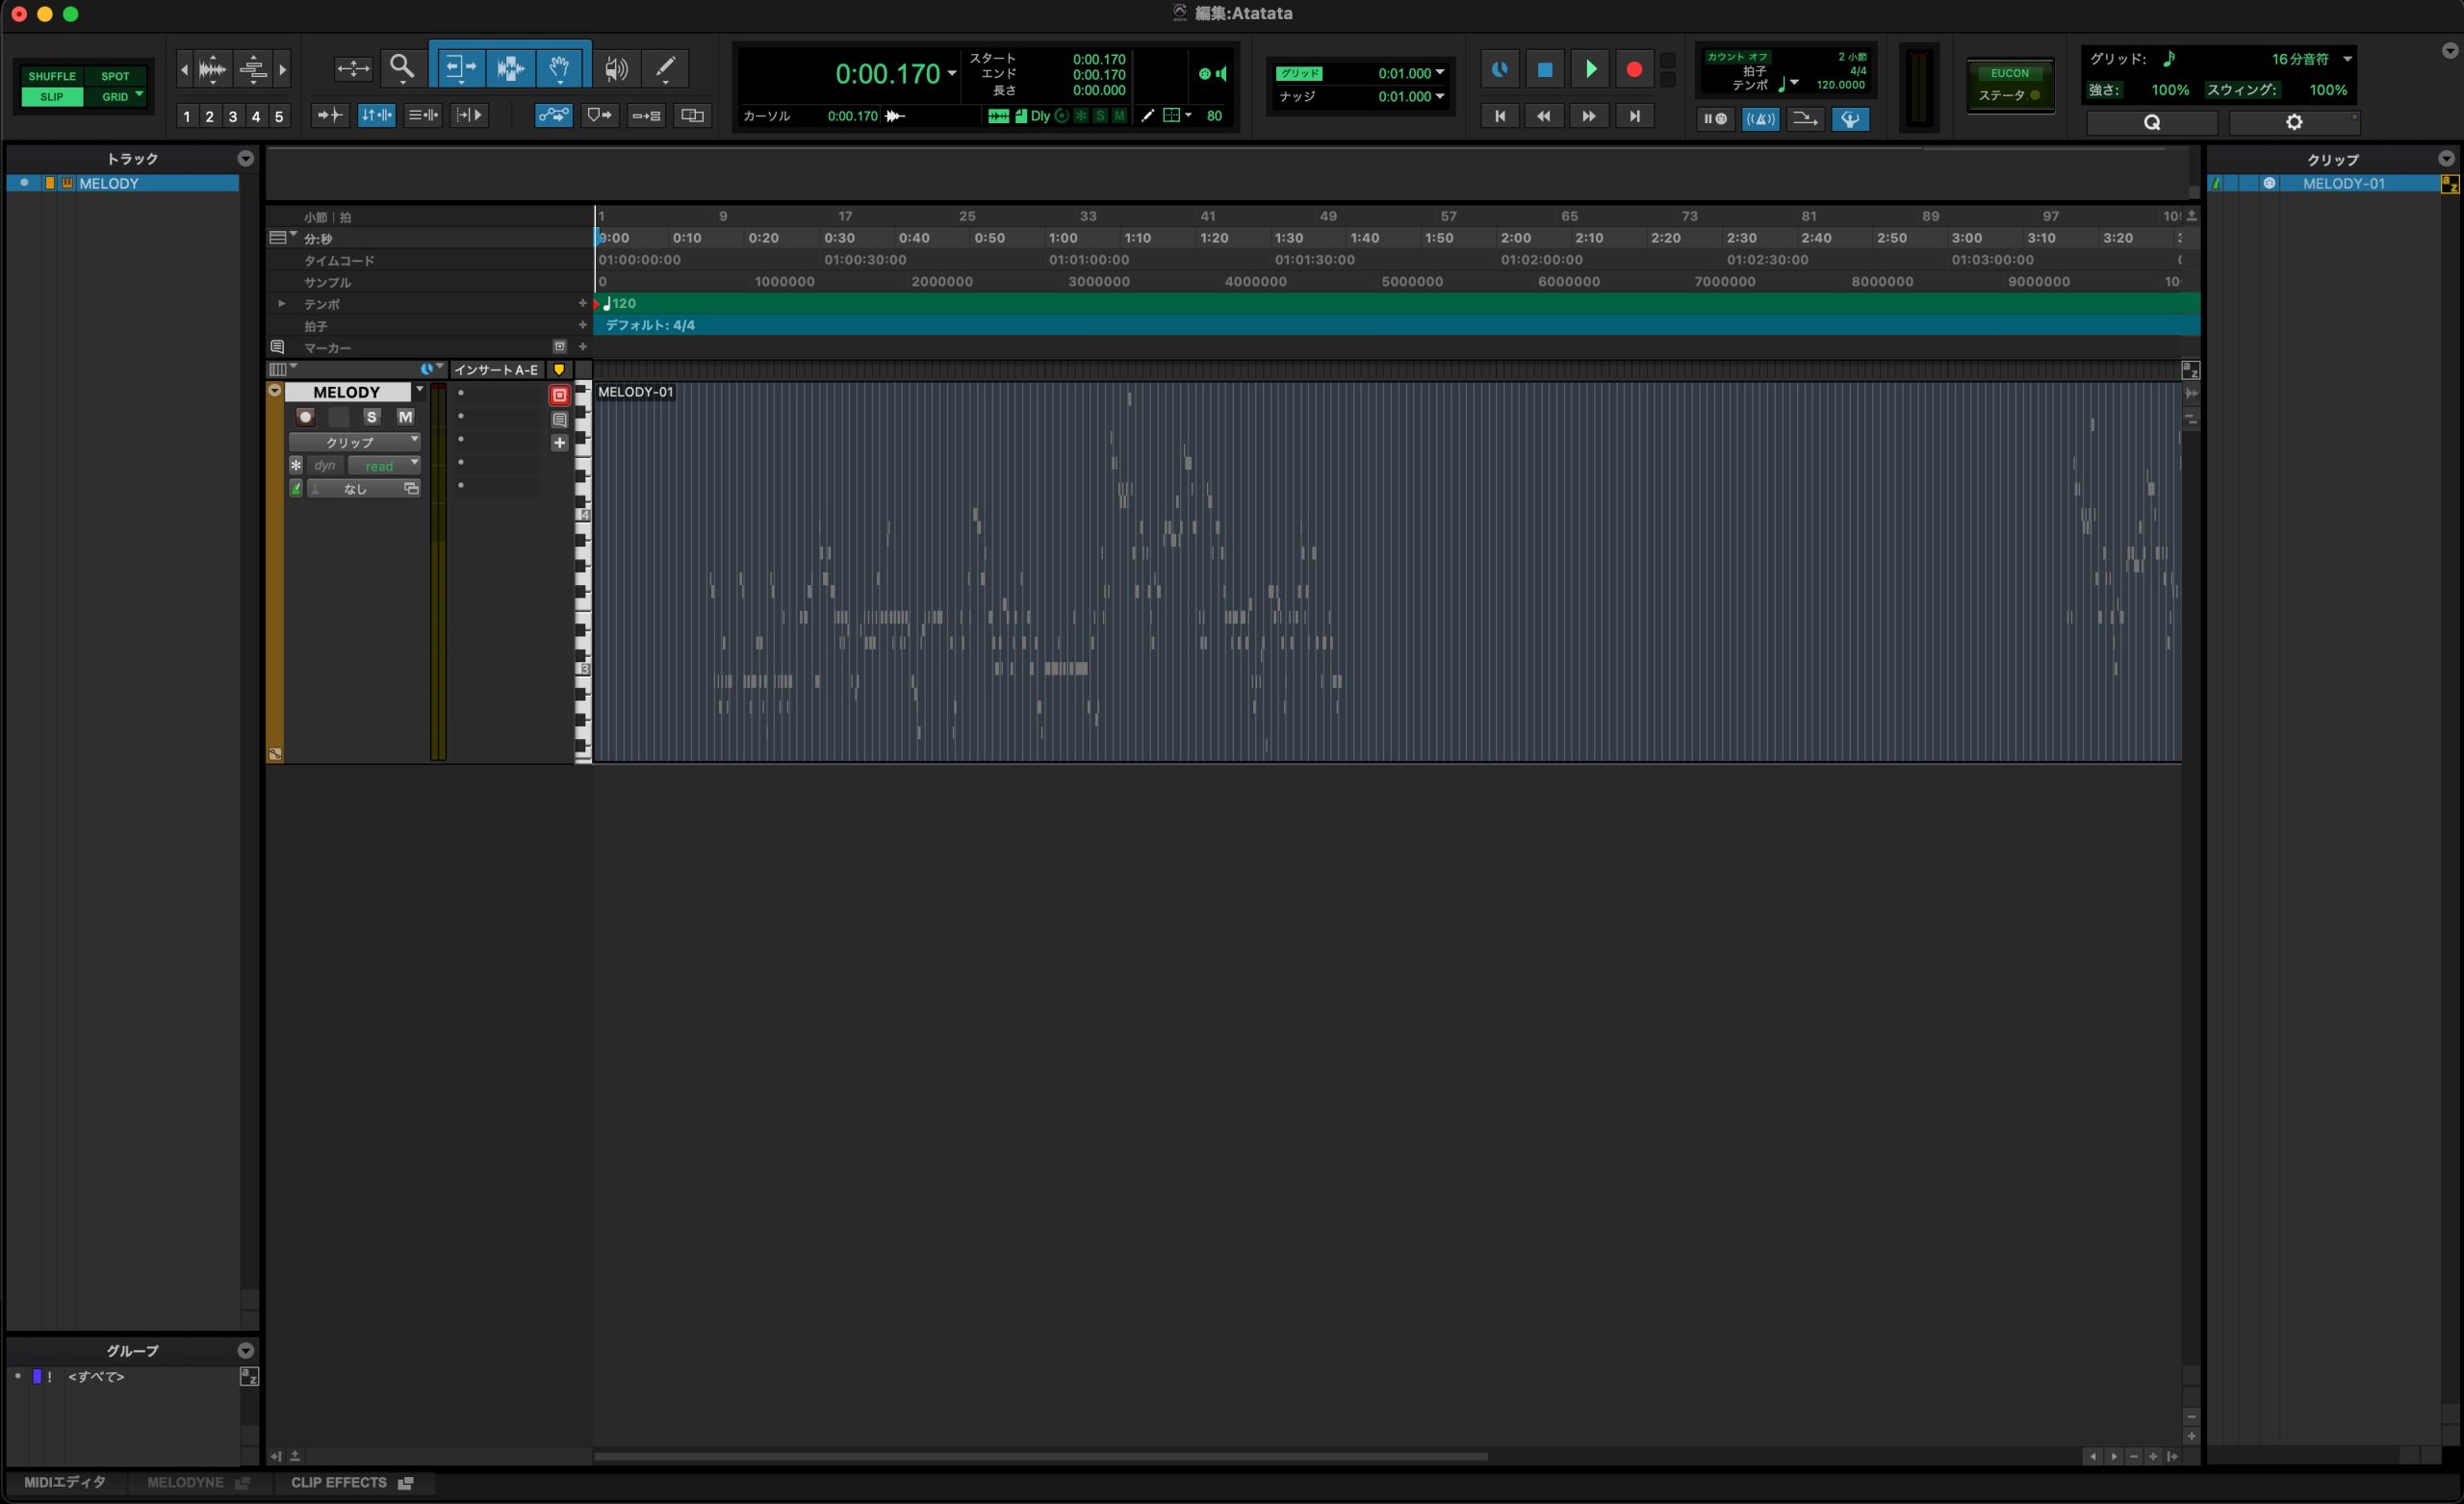Click the インサートA-E column header
This screenshot has width=2464, height=1504.
pos(496,370)
